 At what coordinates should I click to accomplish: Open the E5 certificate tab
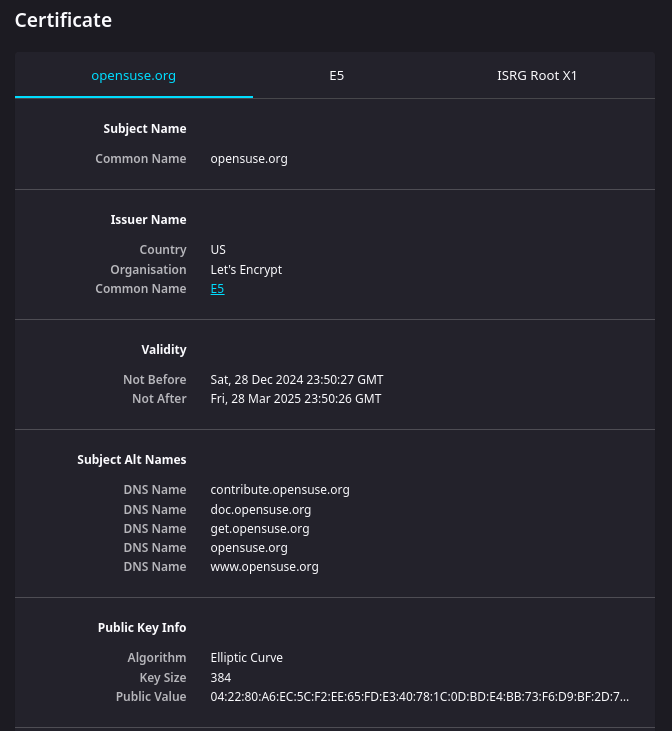(337, 76)
